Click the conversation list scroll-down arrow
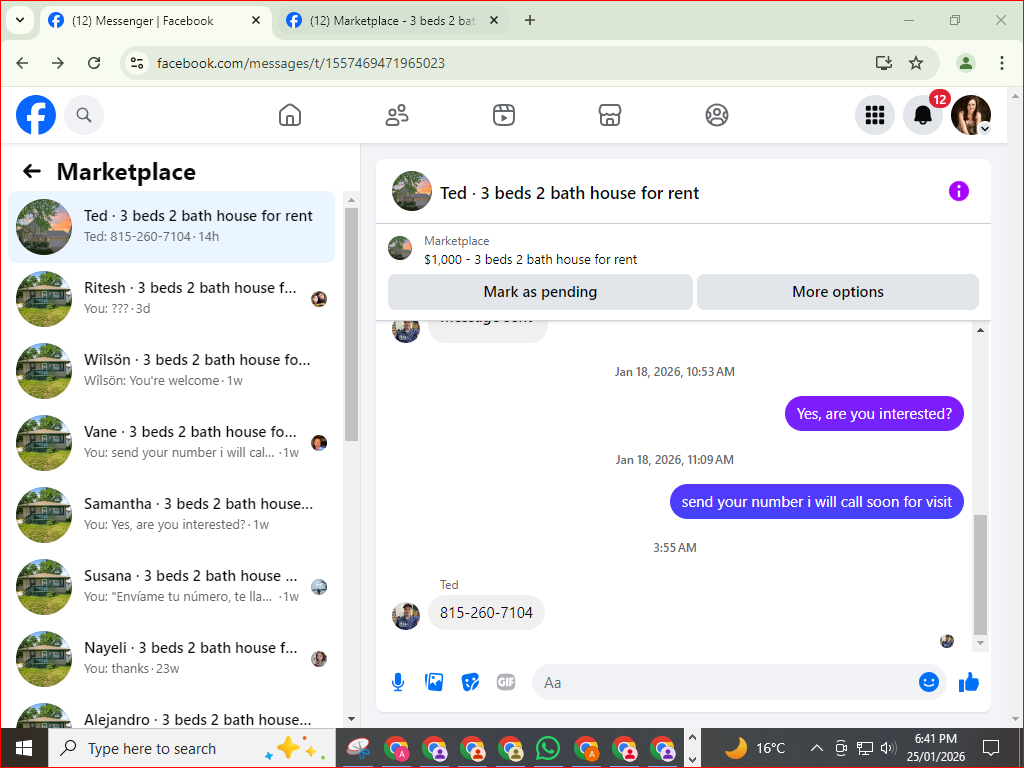The image size is (1024, 768). click(351, 719)
